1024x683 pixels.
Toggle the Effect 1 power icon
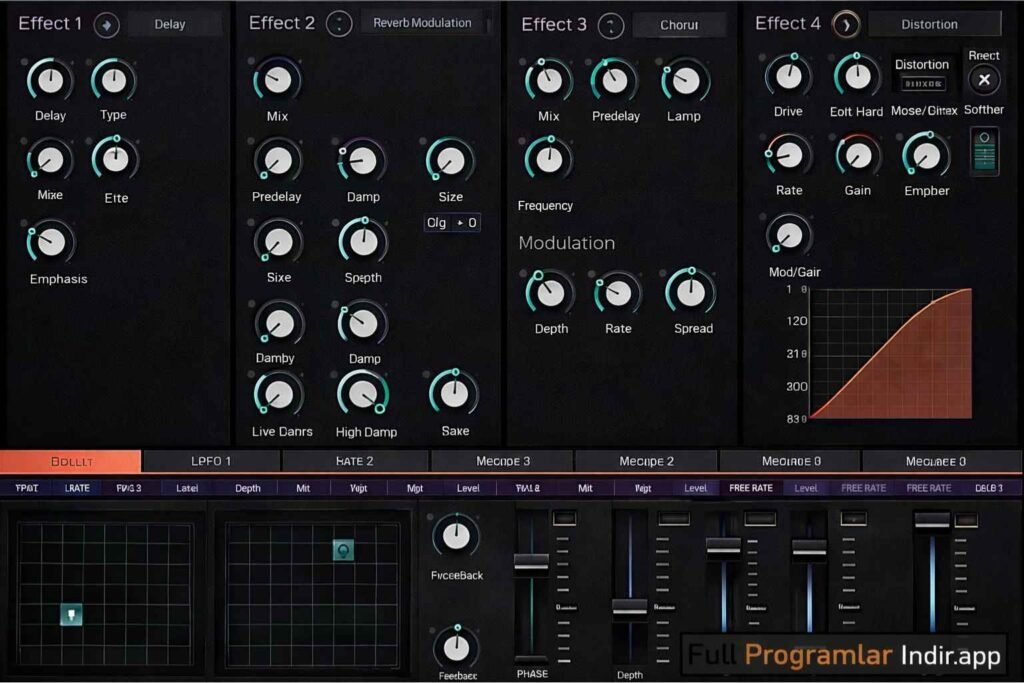point(109,23)
